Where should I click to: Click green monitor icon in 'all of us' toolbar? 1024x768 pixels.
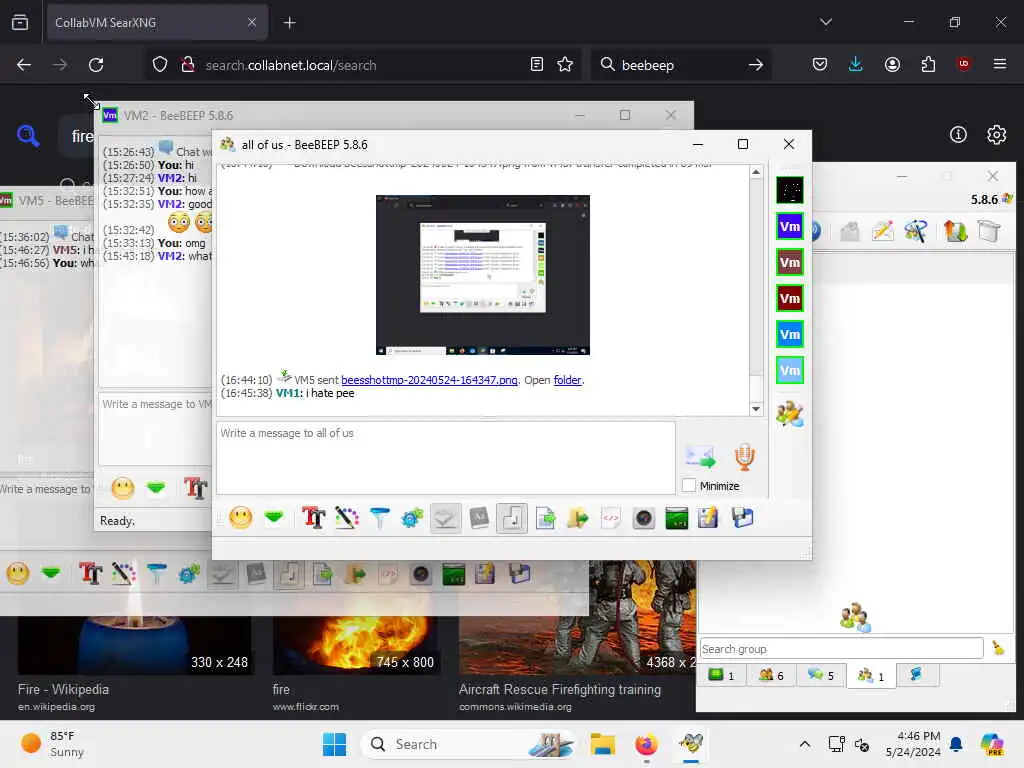(x=677, y=518)
